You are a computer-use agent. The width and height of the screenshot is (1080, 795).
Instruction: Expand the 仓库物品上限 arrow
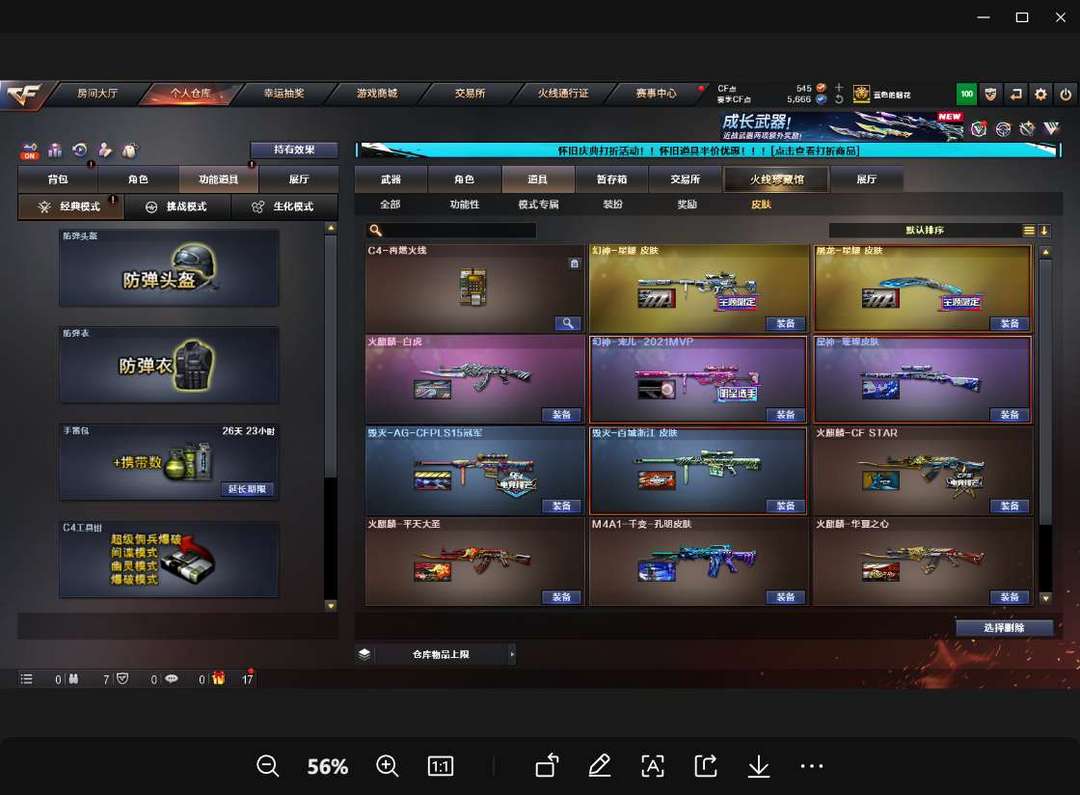point(512,654)
